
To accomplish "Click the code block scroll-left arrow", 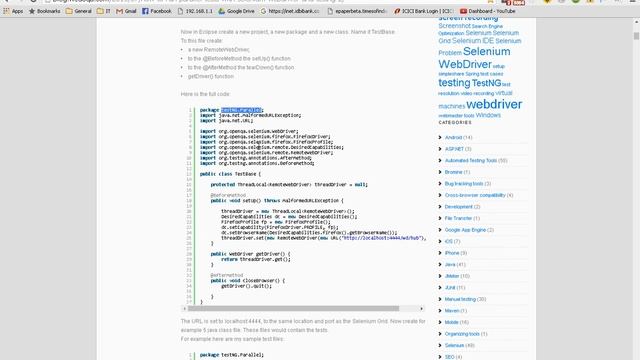I will pos(184,309).
